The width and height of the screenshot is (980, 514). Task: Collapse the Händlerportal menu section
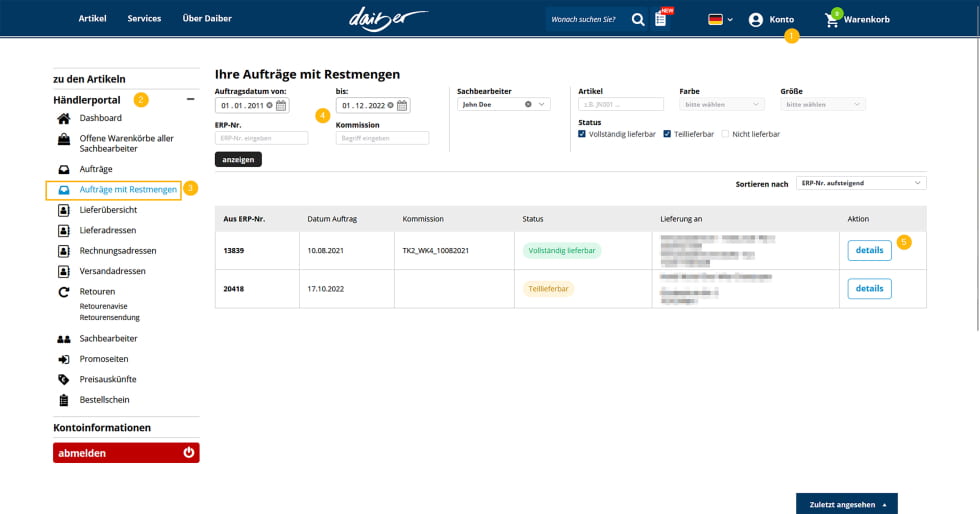[x=190, y=99]
